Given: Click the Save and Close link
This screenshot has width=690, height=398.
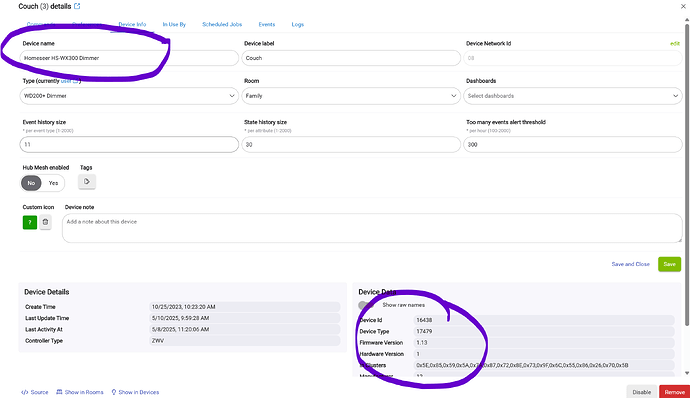Looking at the screenshot, I should coord(630,264).
